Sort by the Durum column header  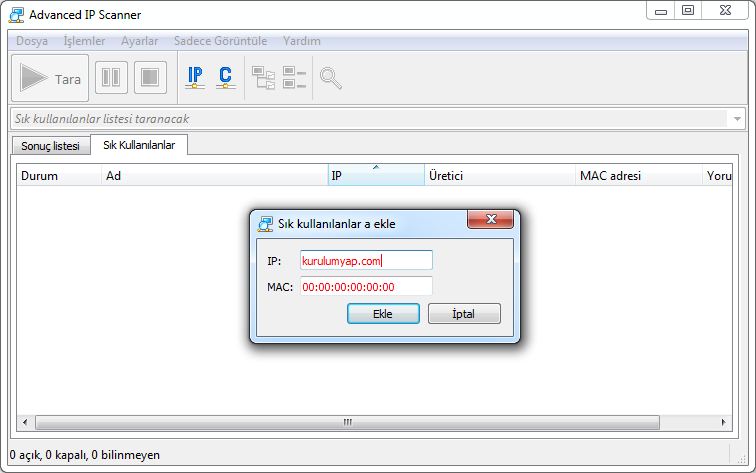coord(59,176)
